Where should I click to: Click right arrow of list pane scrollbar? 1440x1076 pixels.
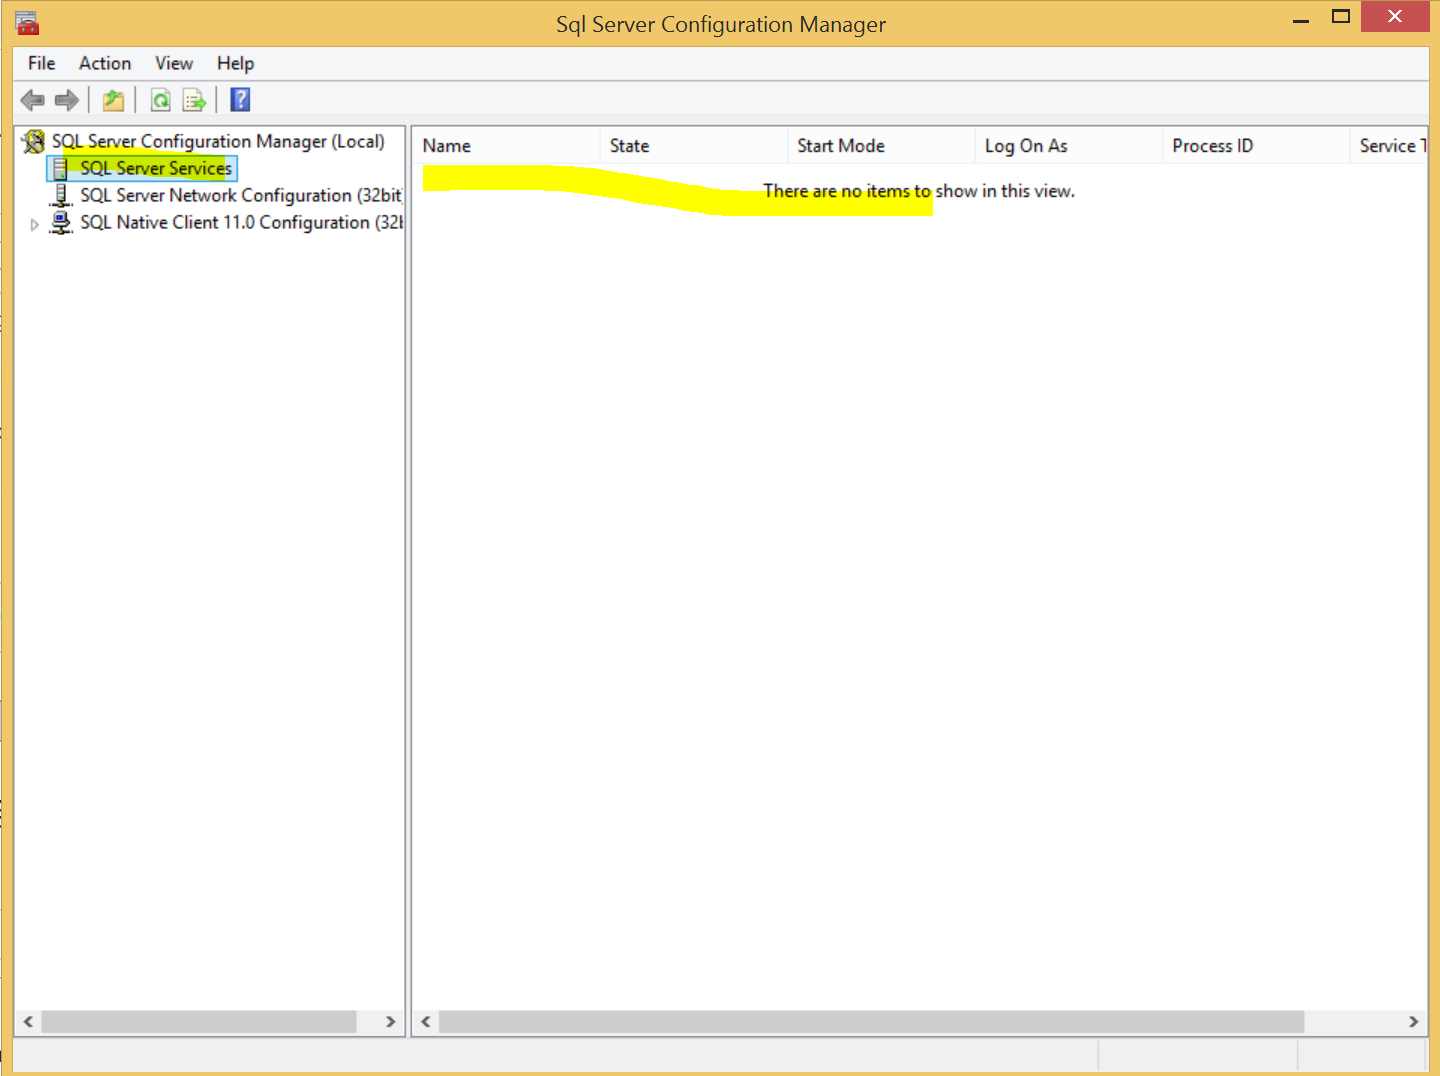[1413, 1022]
